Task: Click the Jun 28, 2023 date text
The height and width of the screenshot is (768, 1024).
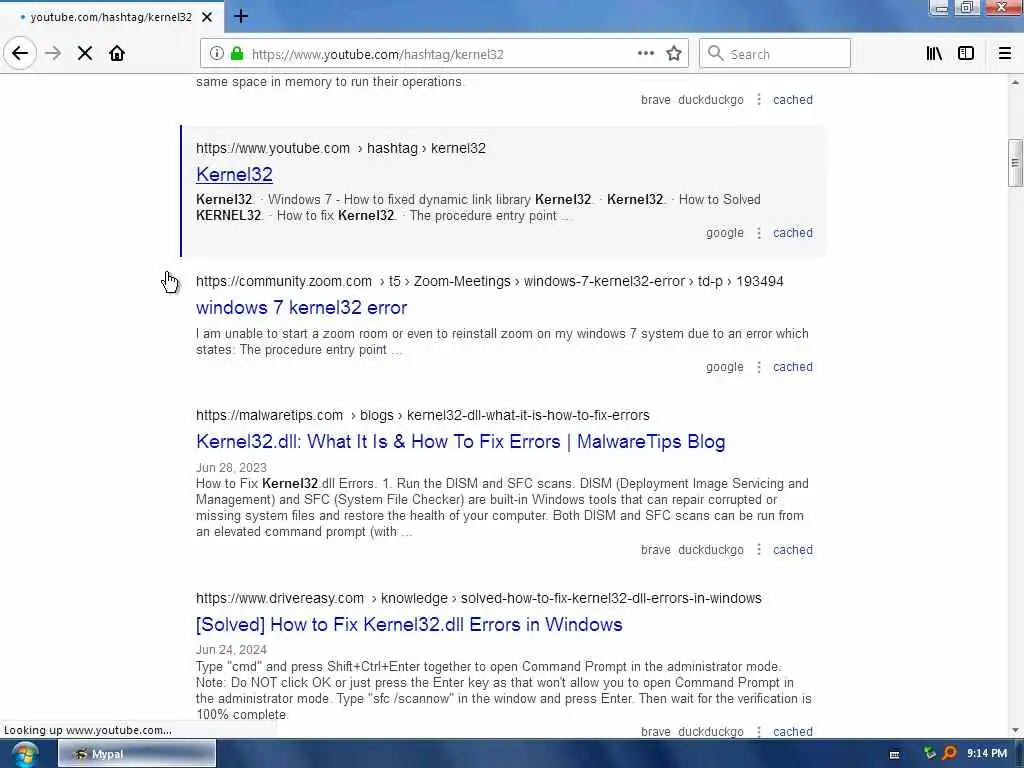Action: (x=231, y=468)
